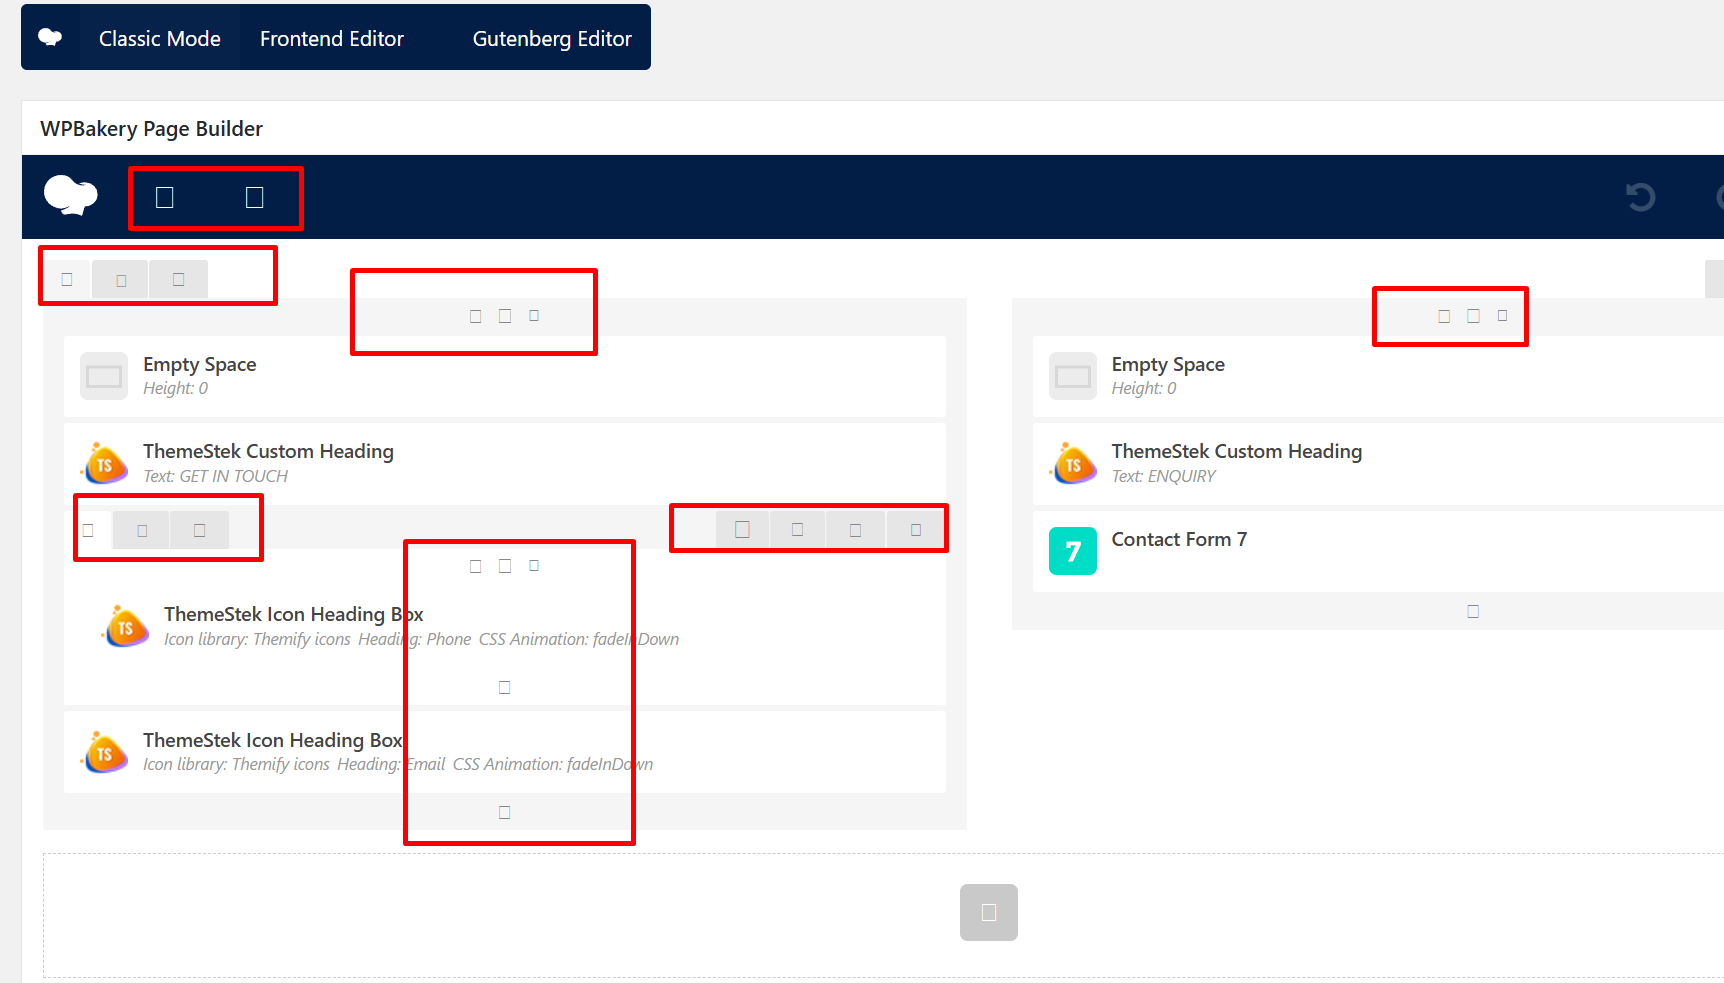
Task: Open the Contact Form 7 element
Action: 1378,551
